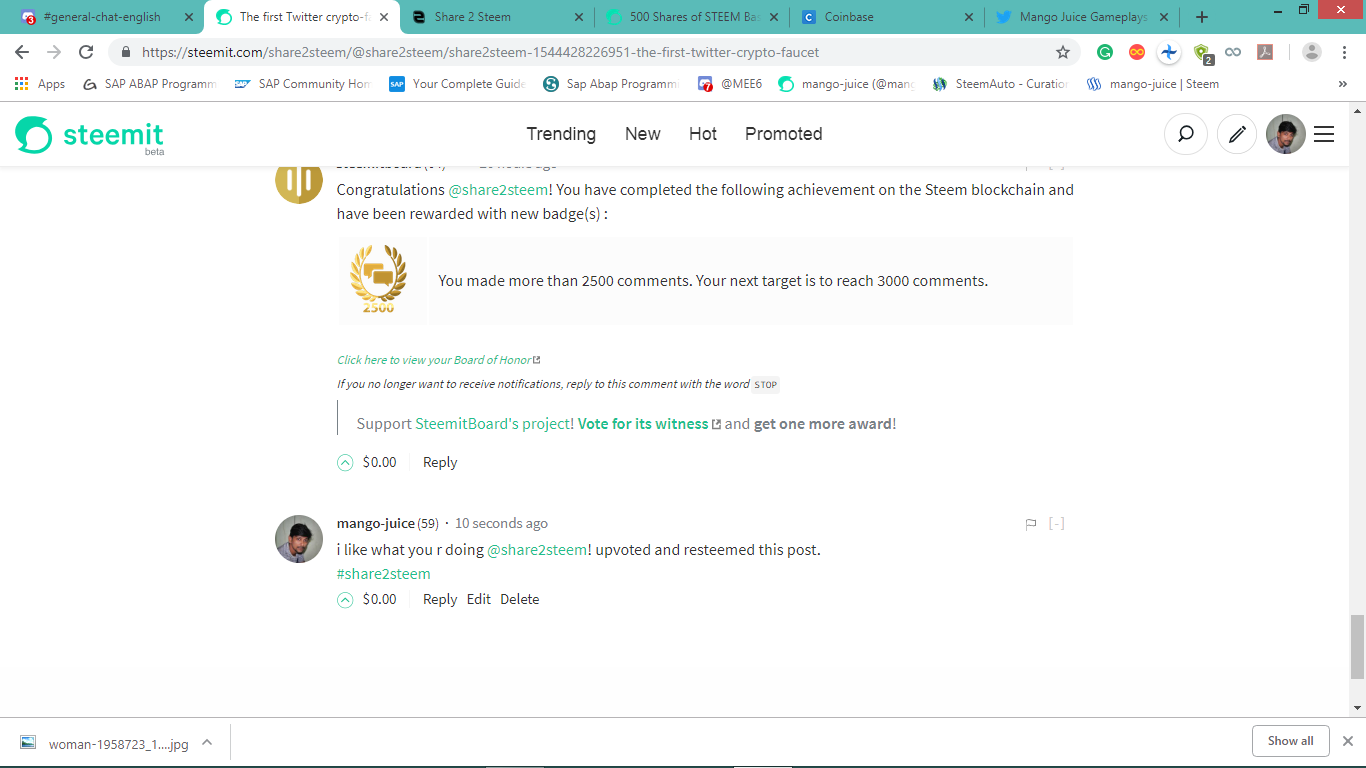This screenshot has width=1366, height=768.
Task: Upvote the mango-juice comment
Action: (x=345, y=599)
